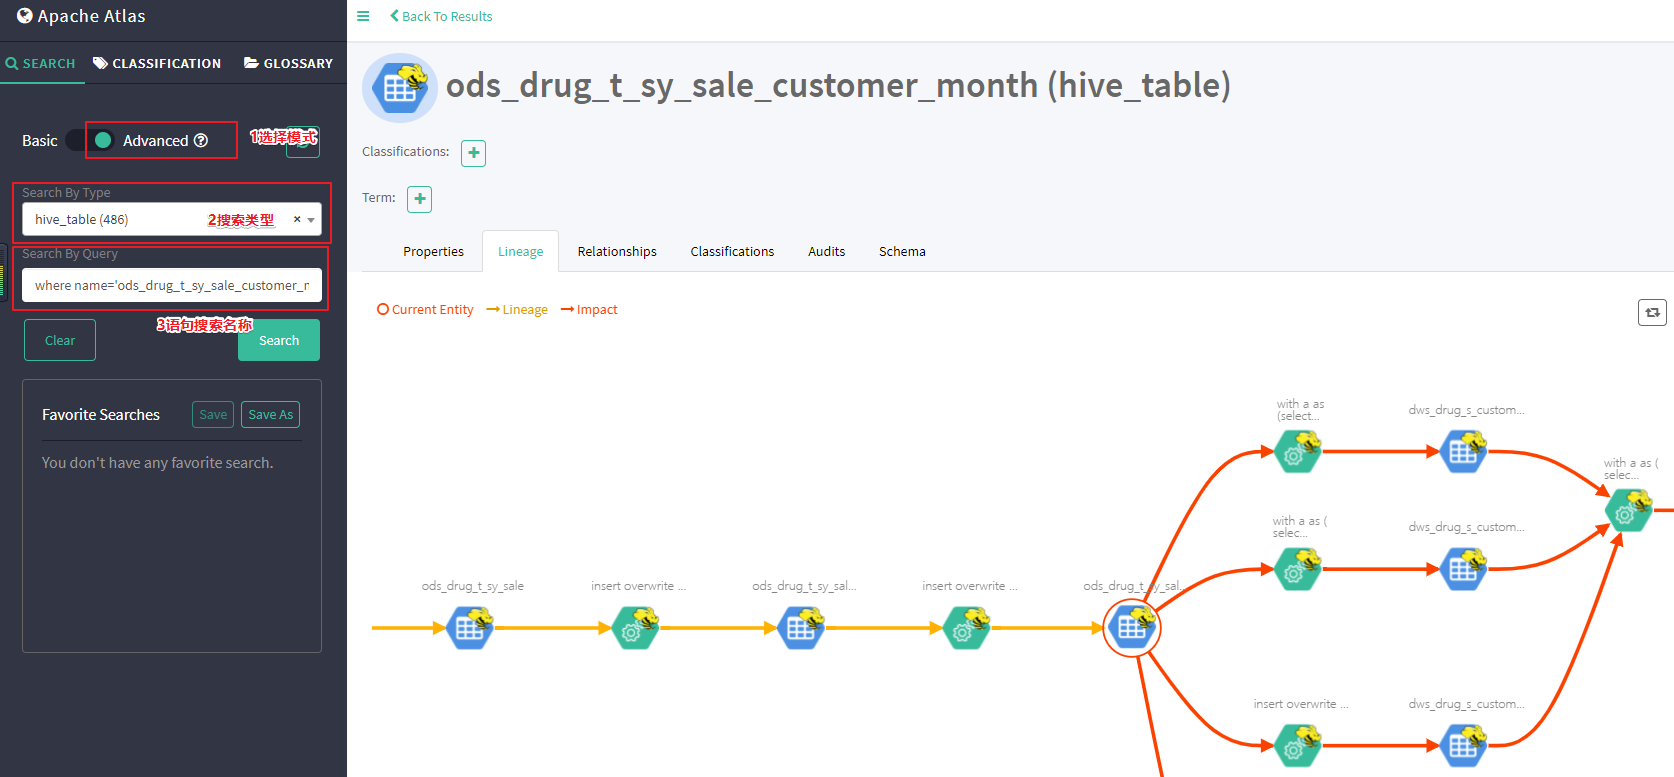1674x777 pixels.
Task: Click the green Search button
Action: pos(279,340)
